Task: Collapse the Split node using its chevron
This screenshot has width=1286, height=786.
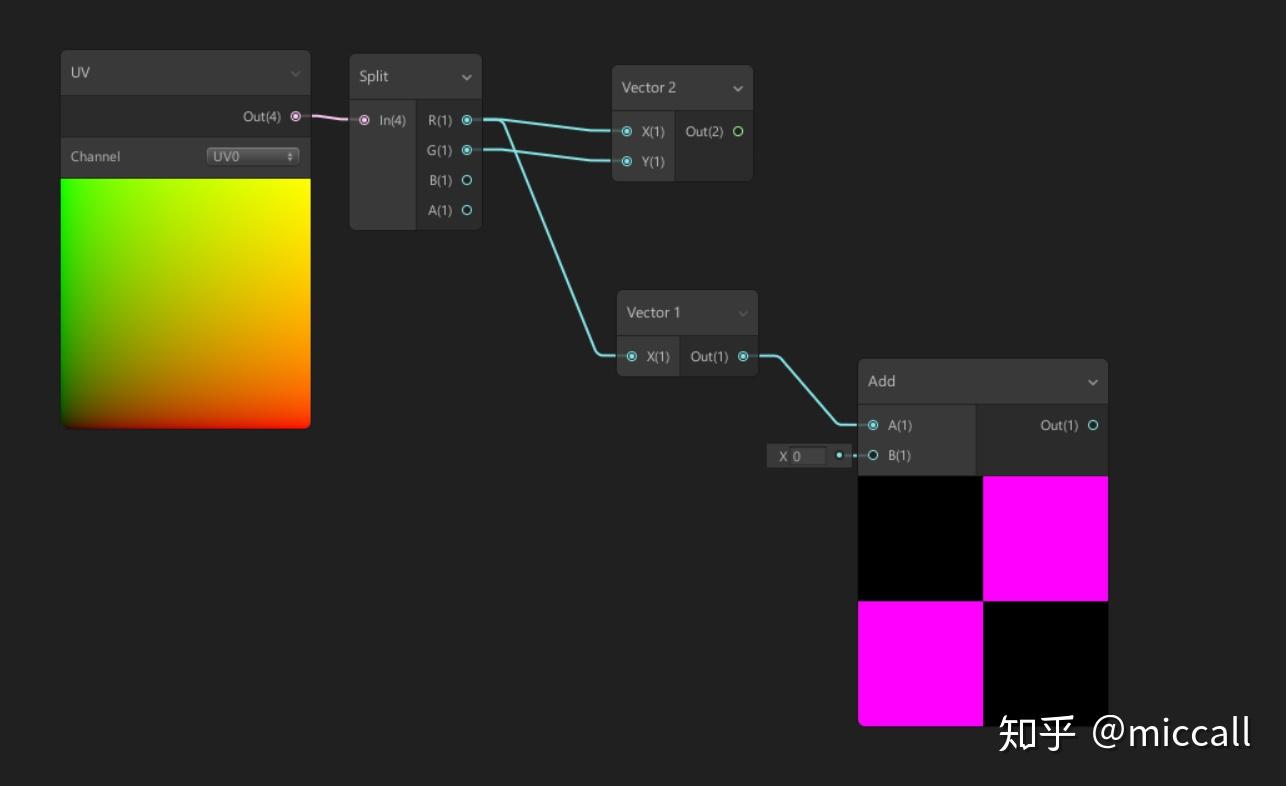Action: point(468,75)
